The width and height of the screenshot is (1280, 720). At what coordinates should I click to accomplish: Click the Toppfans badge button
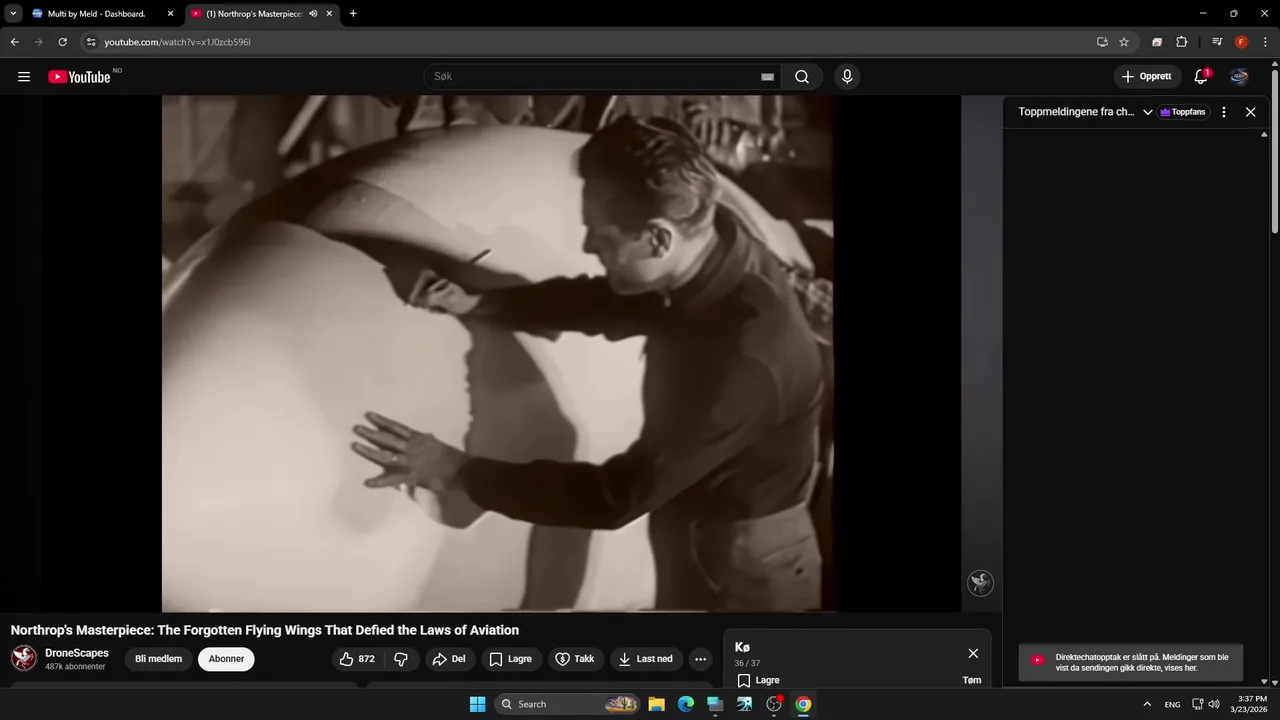[1184, 112]
